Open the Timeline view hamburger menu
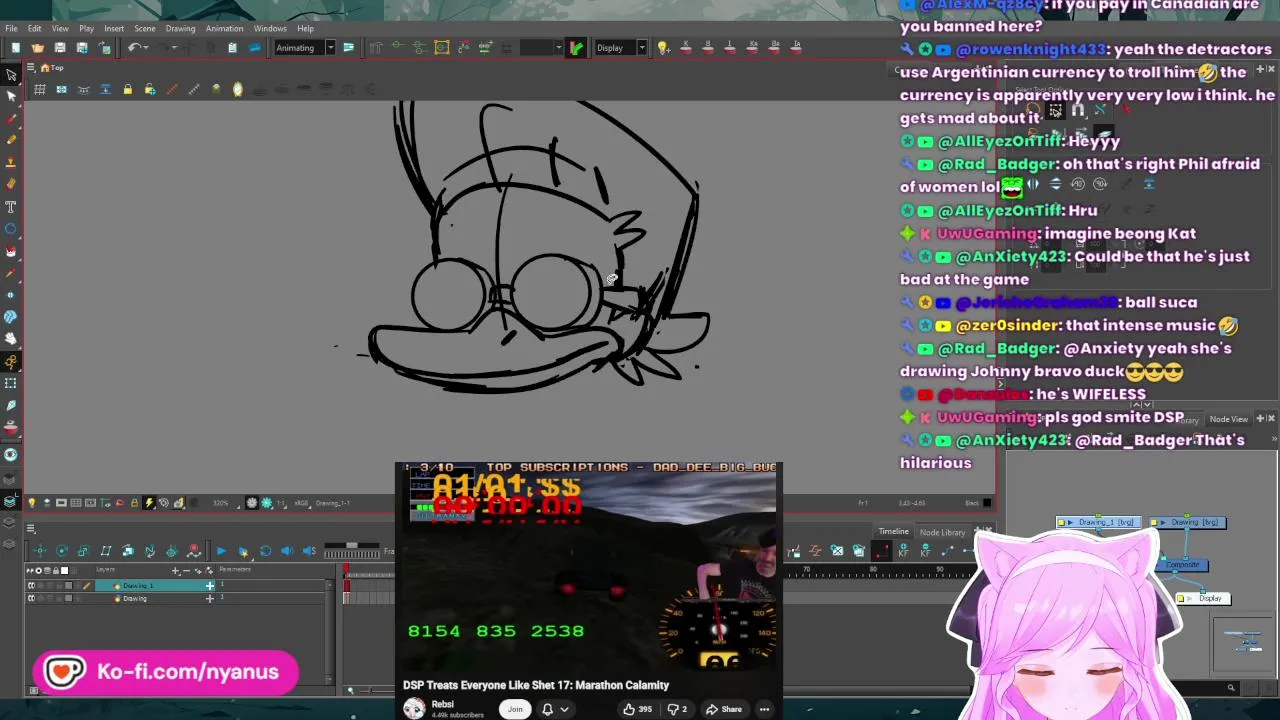 31,529
